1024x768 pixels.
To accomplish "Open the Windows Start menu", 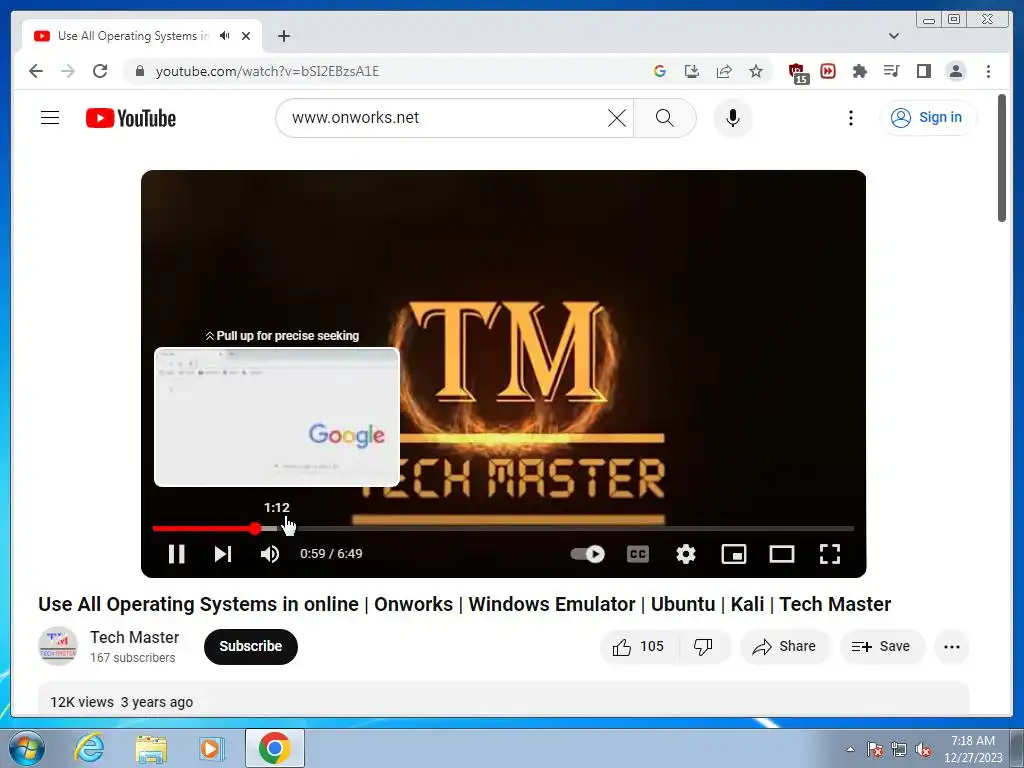I will pyautogui.click(x=27, y=748).
